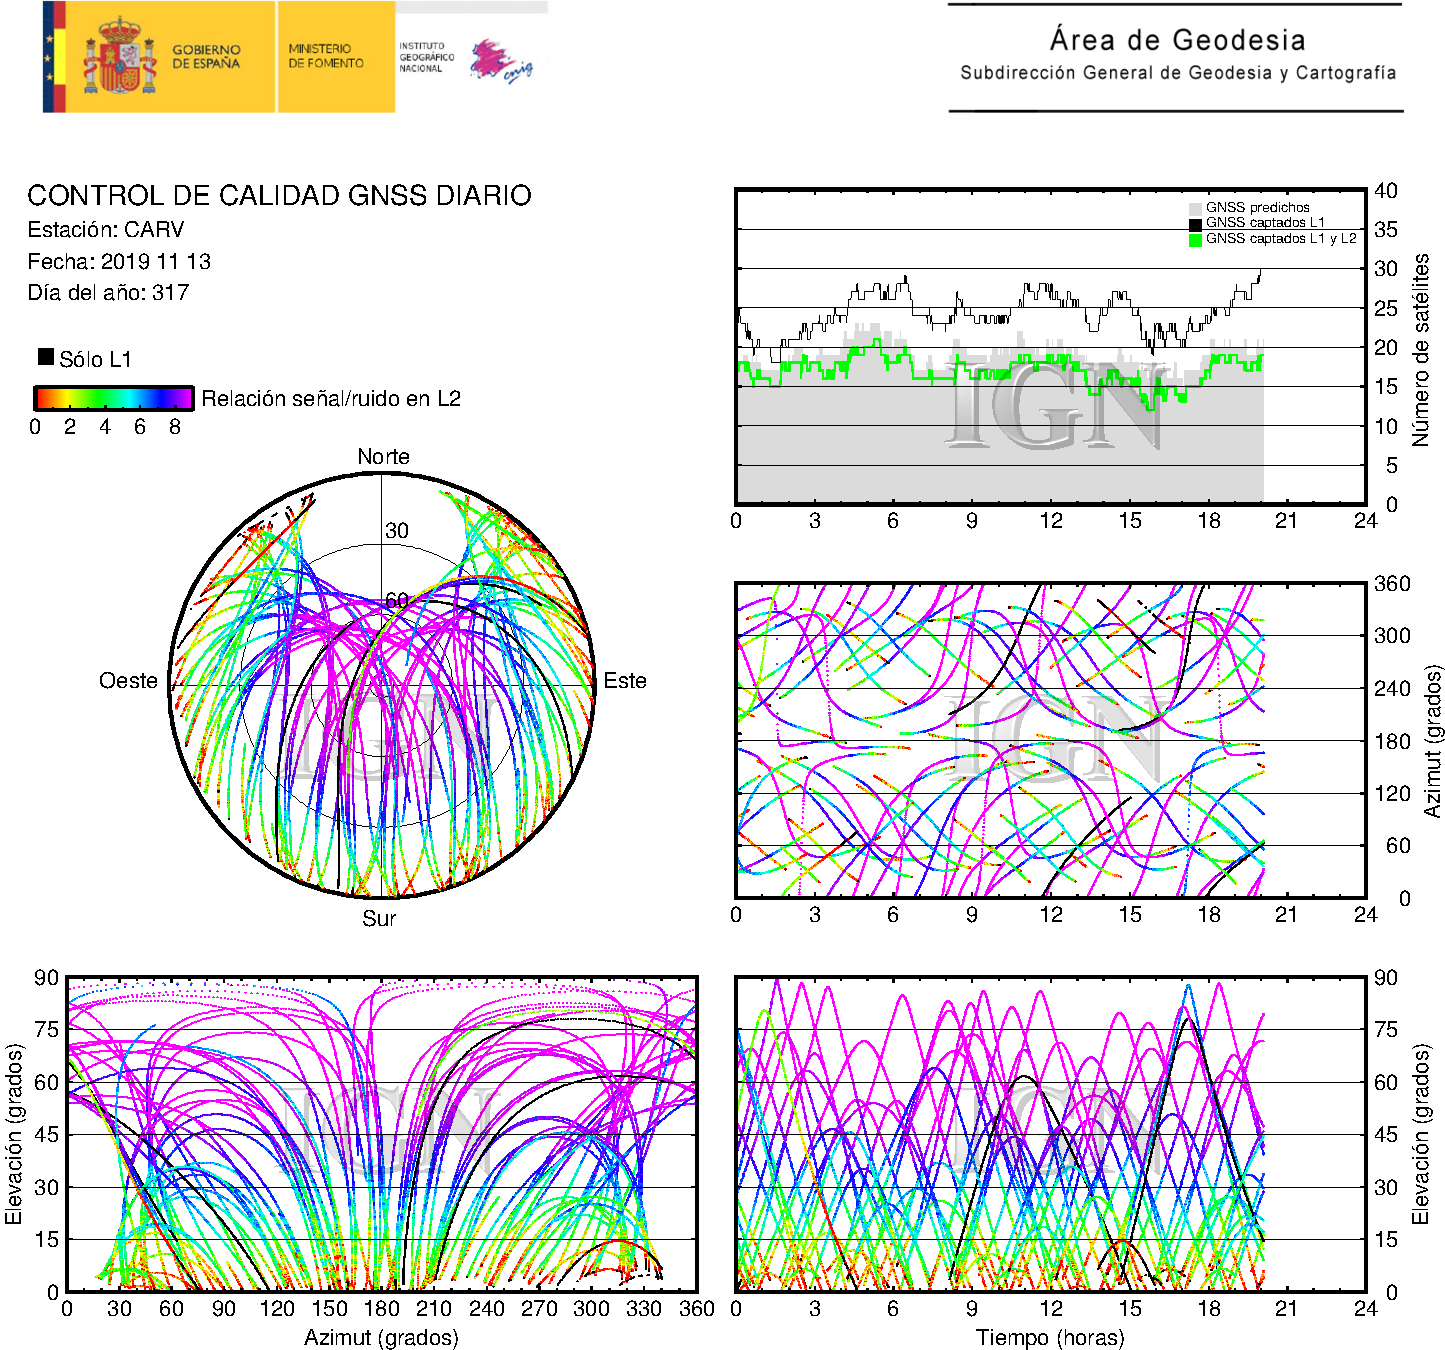
Task: Click the 'Sur' label below the sky plot
Action: click(379, 918)
